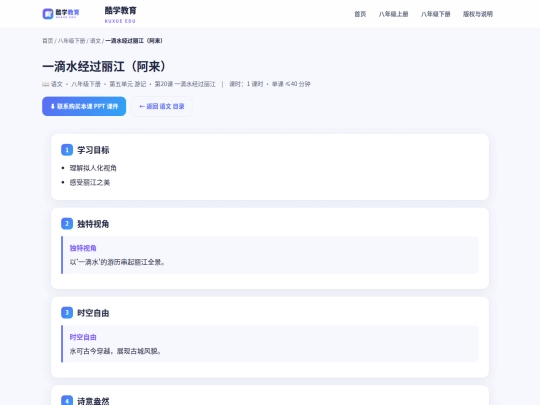
Task: Open the 版权与说明 nav item
Action: coord(478,14)
